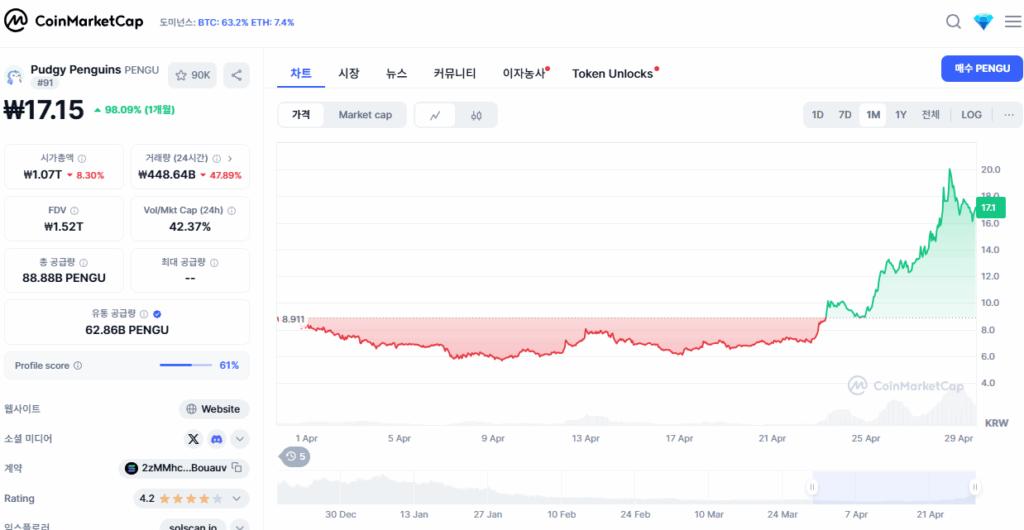This screenshot has height=530, width=1024.
Task: Click the right range slider handle
Action: [975, 487]
